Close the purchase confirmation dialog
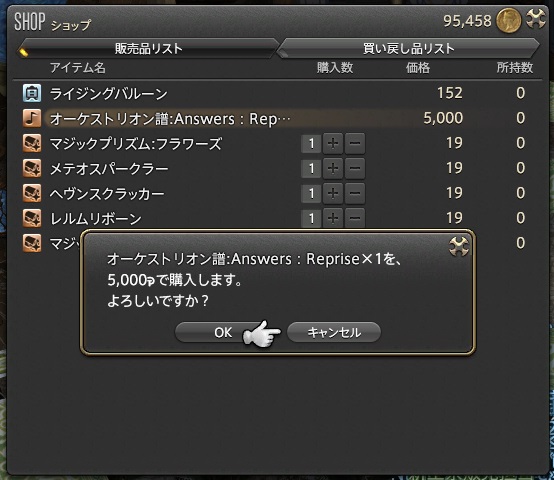Screen dimensions: 554x480 coord(459,246)
